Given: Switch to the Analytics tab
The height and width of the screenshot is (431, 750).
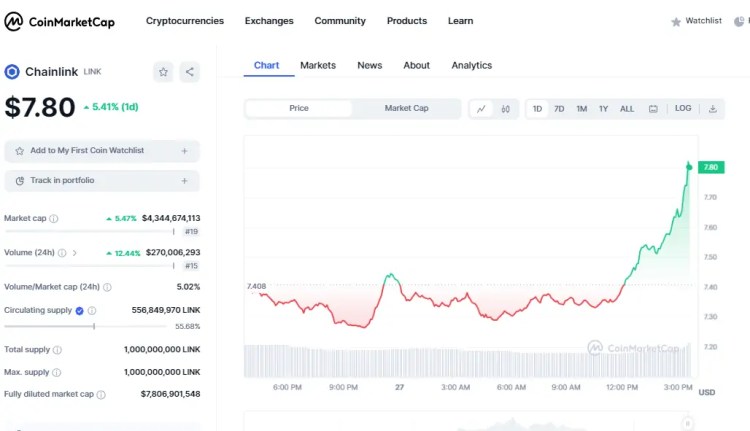Looking at the screenshot, I should (472, 66).
